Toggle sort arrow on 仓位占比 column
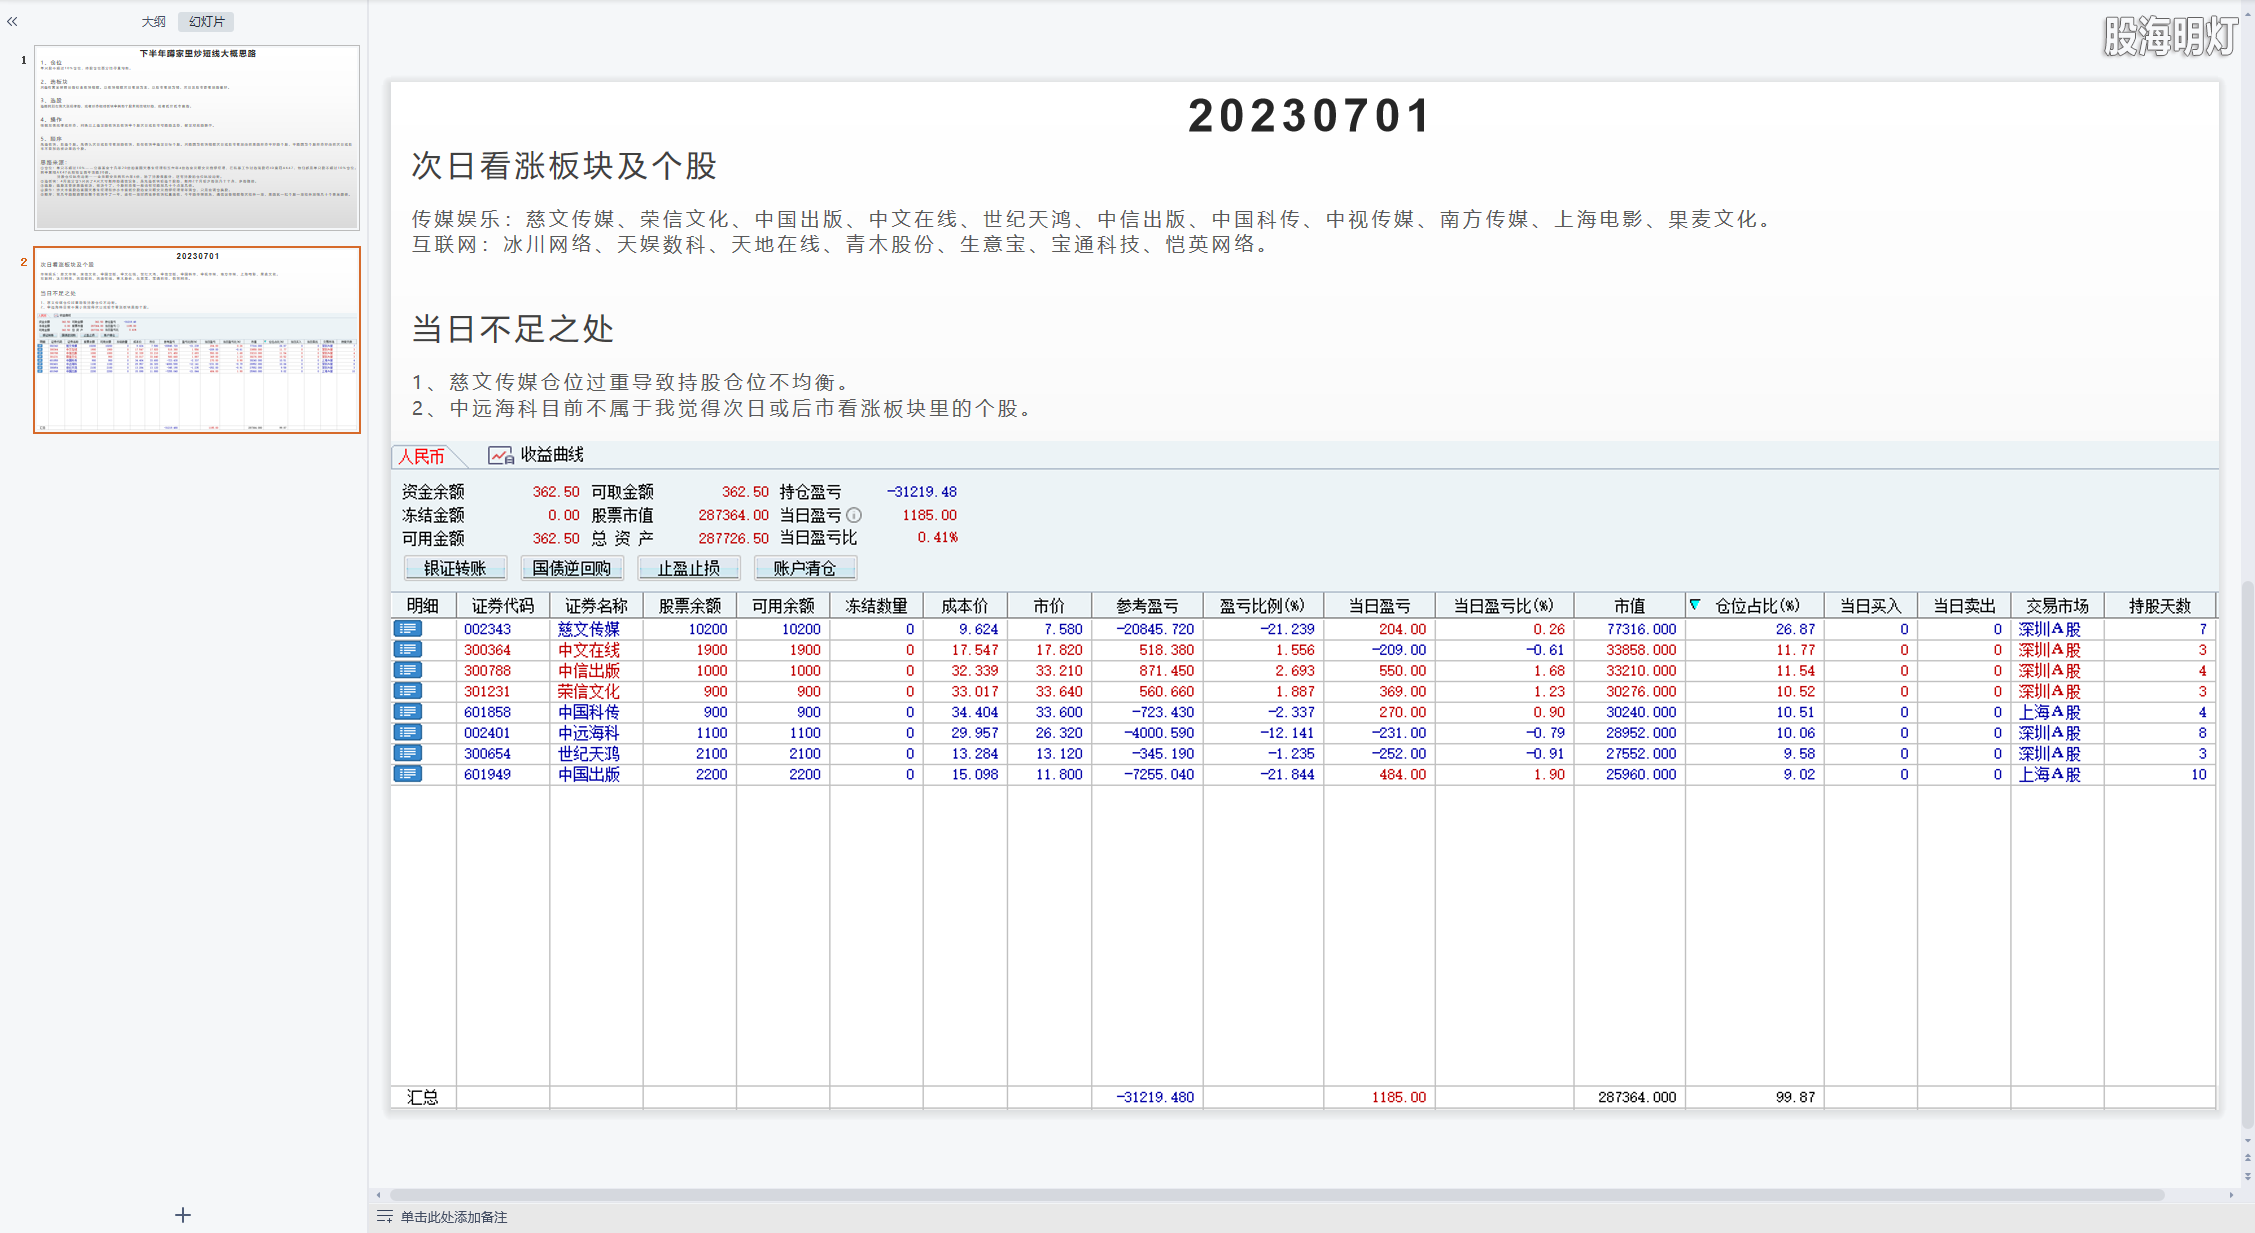Viewport: 2255px width, 1233px height. coord(1695,604)
